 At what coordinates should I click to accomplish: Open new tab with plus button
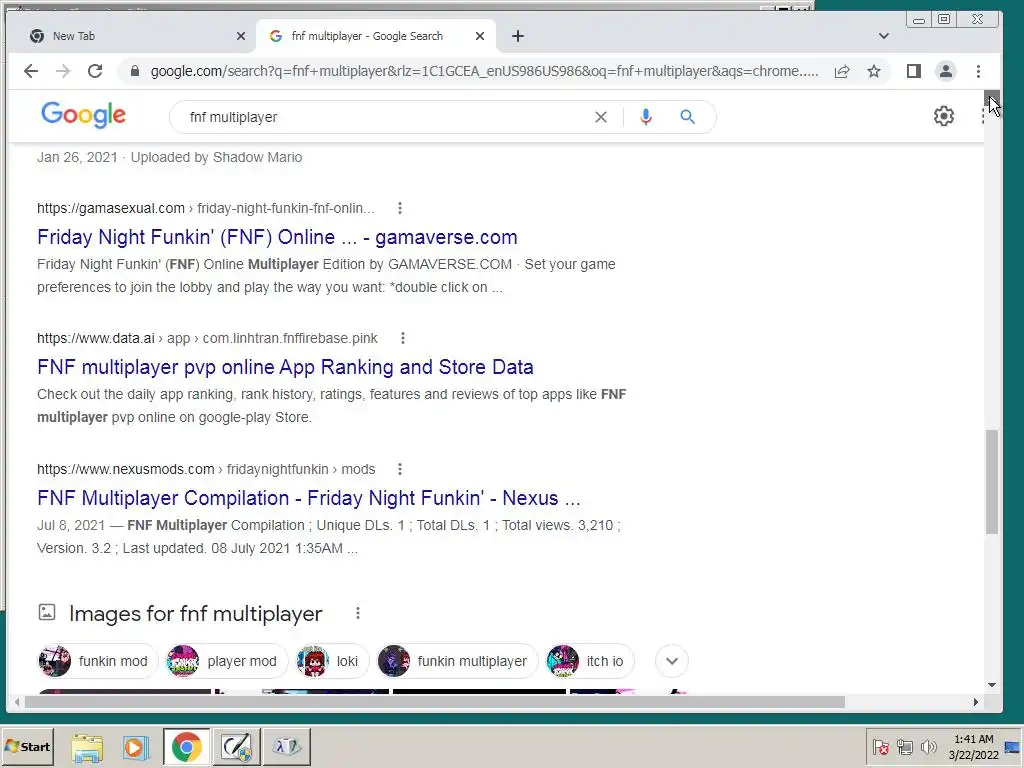pos(518,36)
